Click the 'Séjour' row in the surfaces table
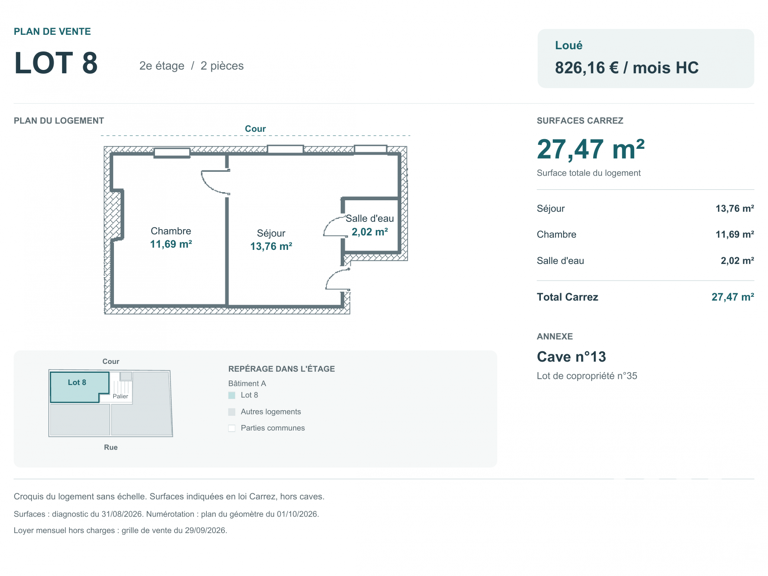 click(645, 209)
